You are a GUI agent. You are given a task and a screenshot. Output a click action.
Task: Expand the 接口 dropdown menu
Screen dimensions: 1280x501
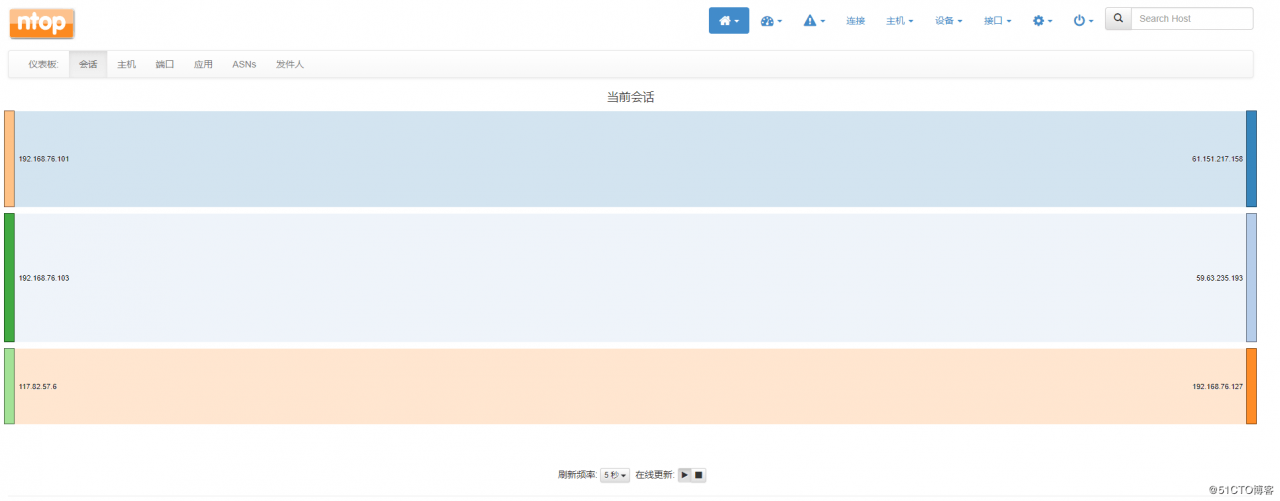997,21
